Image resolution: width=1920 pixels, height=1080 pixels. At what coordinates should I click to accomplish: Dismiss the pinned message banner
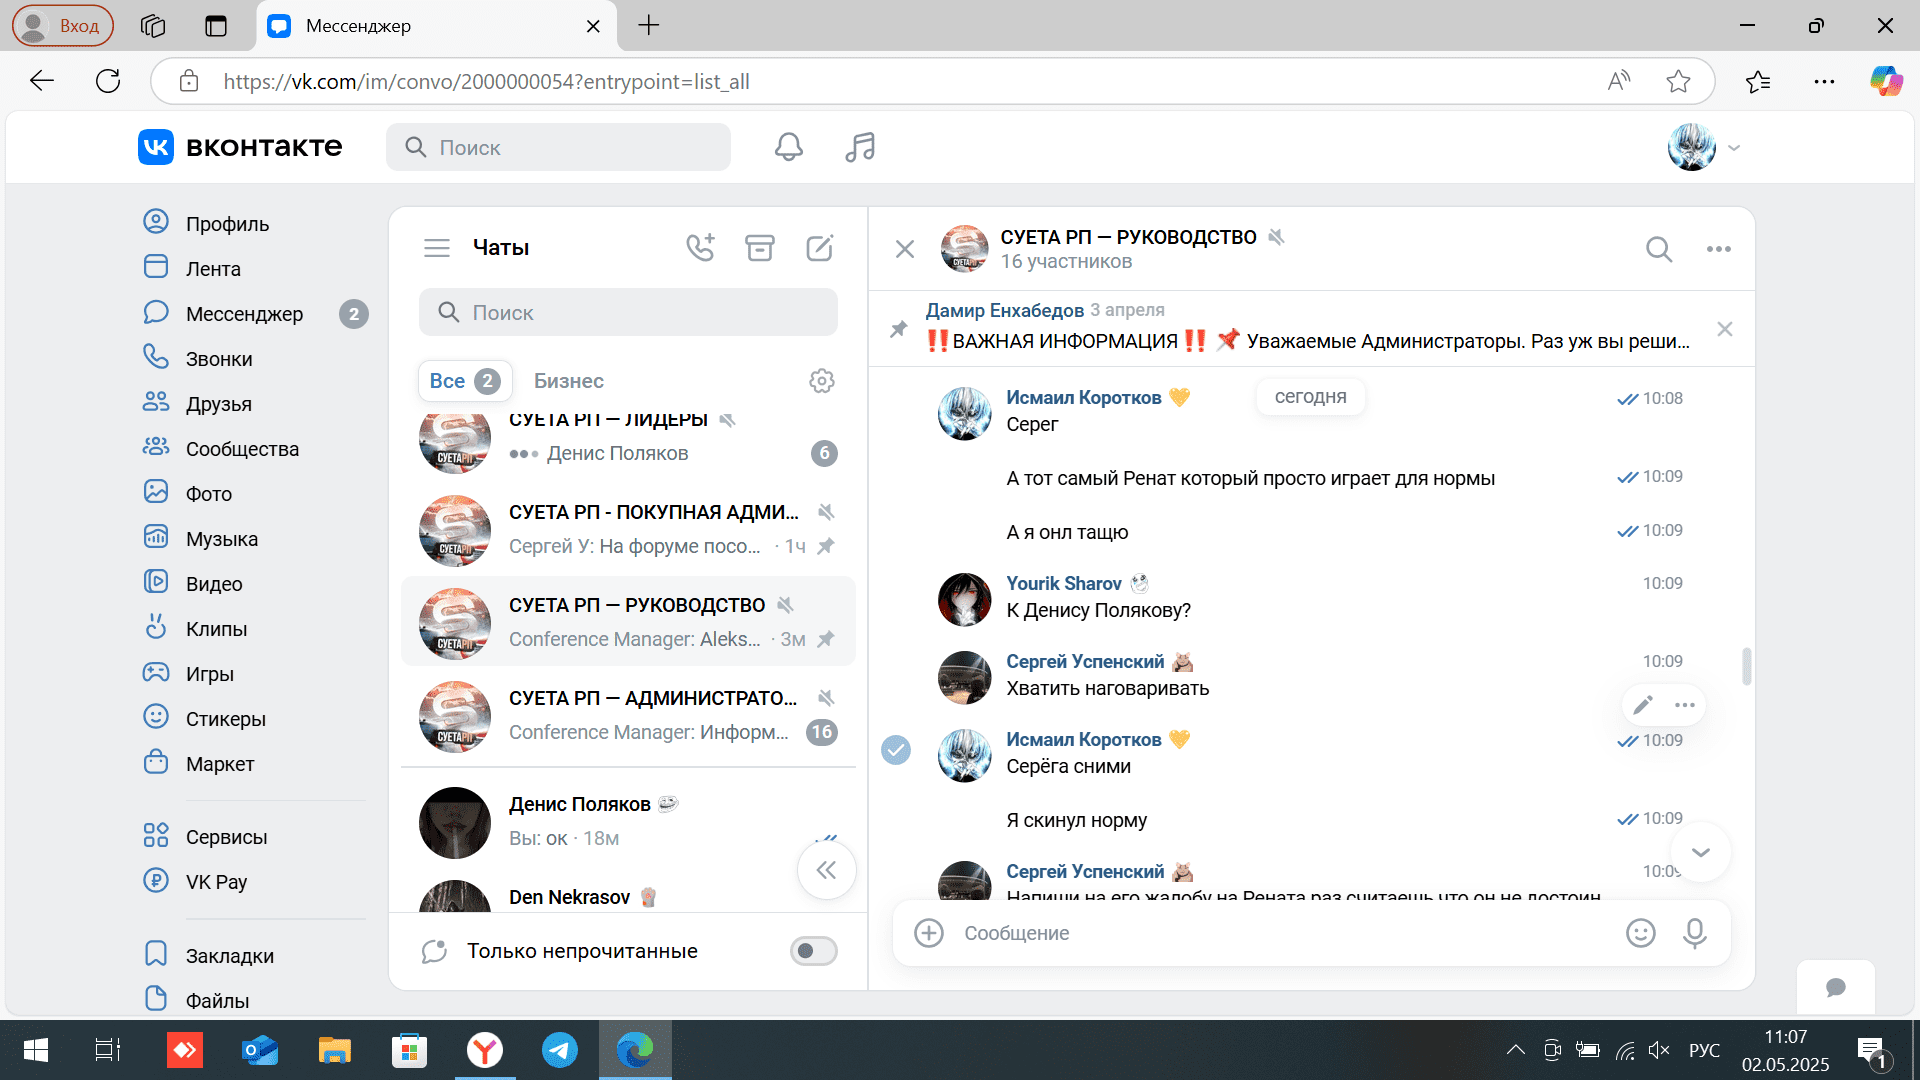coord(1725,329)
